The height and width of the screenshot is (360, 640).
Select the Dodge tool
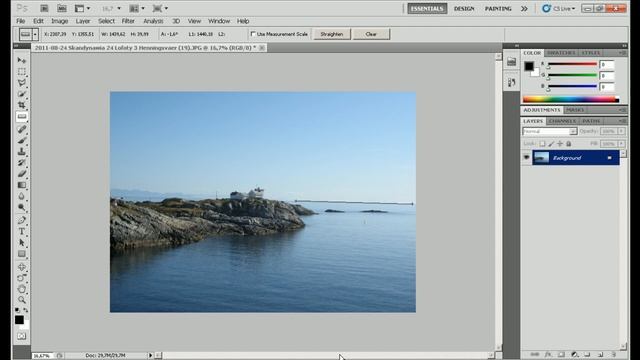tap(22, 207)
